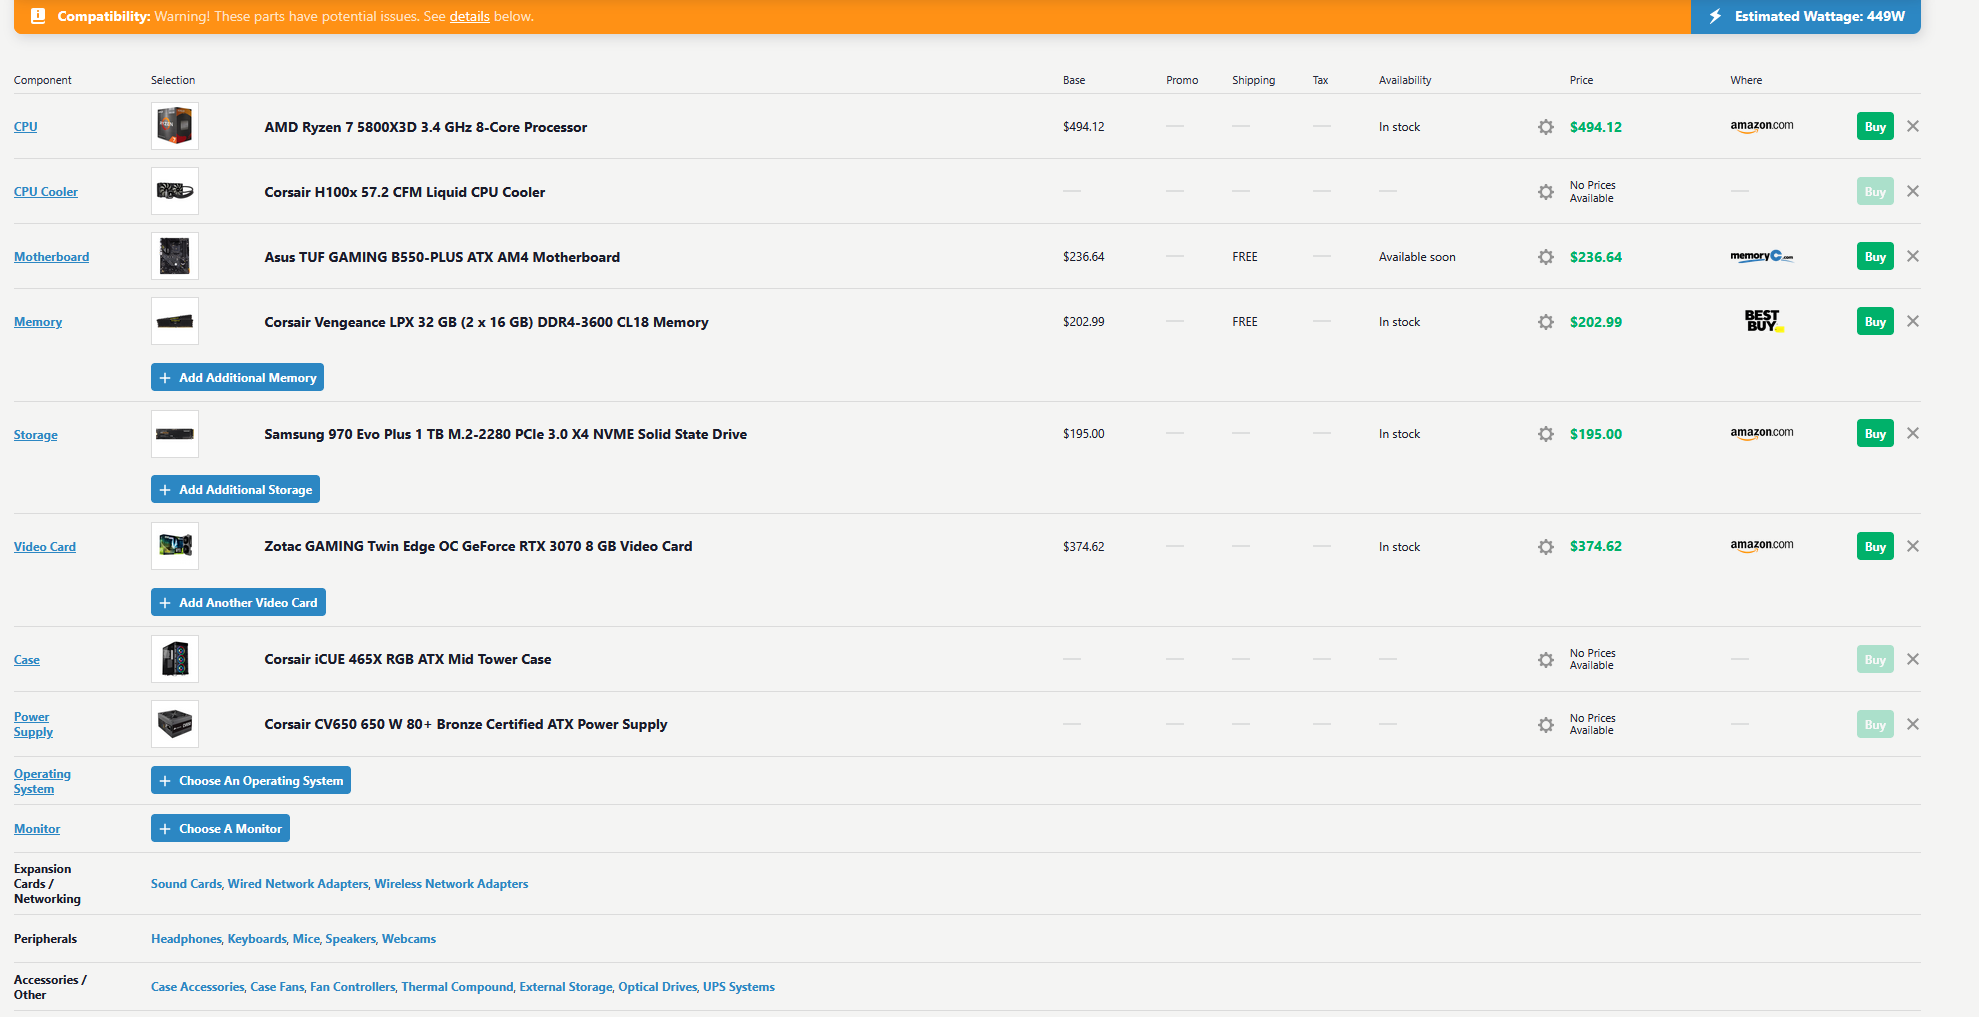Open the Corsair Vengeance memory thumbnail

pyautogui.click(x=175, y=321)
